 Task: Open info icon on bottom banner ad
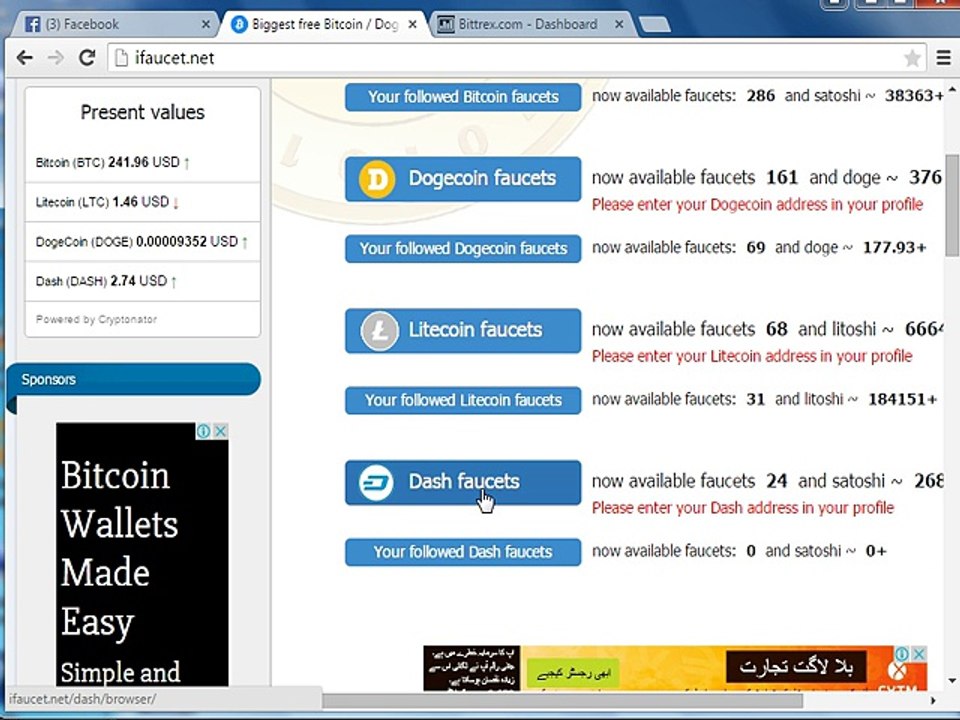coord(902,654)
